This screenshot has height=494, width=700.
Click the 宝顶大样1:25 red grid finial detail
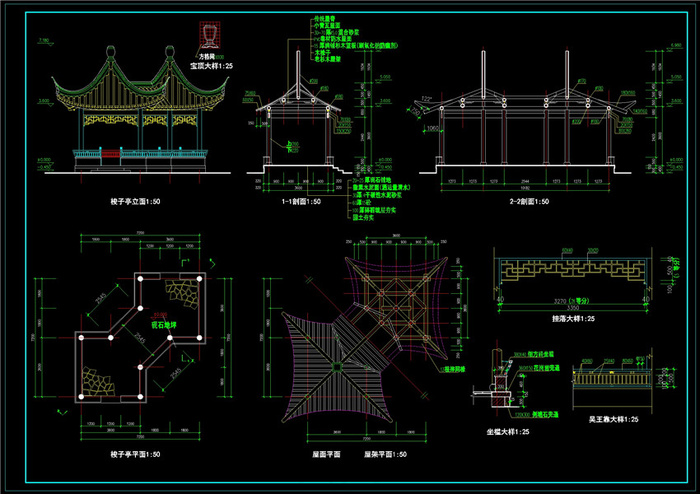209,35
